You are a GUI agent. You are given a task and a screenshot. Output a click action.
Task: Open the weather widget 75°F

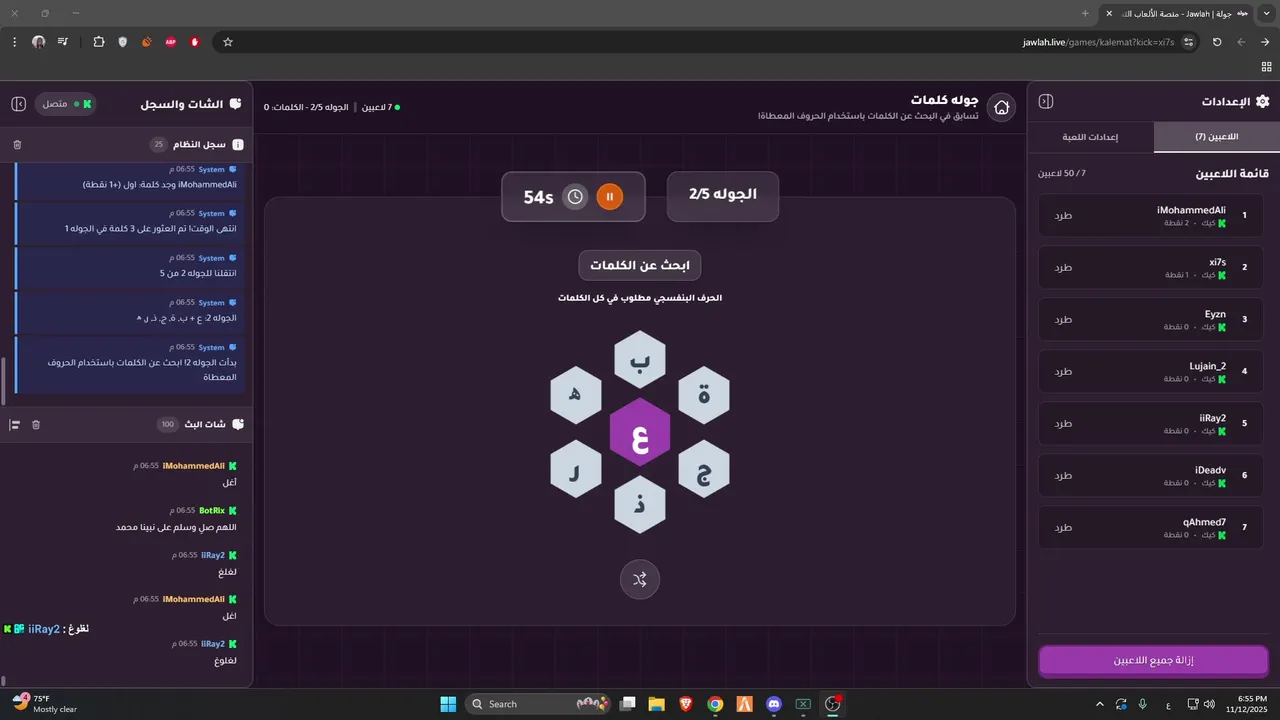coord(44,704)
